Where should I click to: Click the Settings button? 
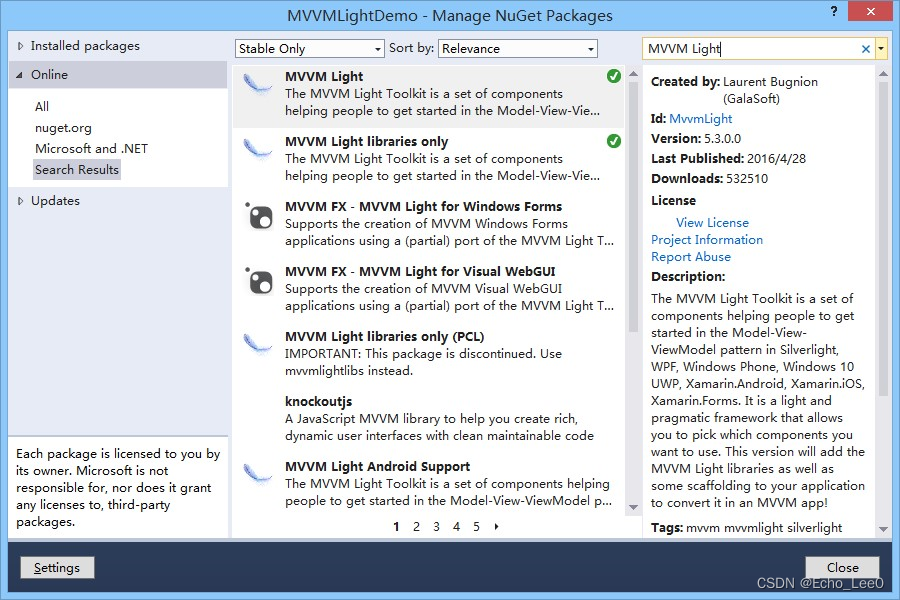point(57,568)
